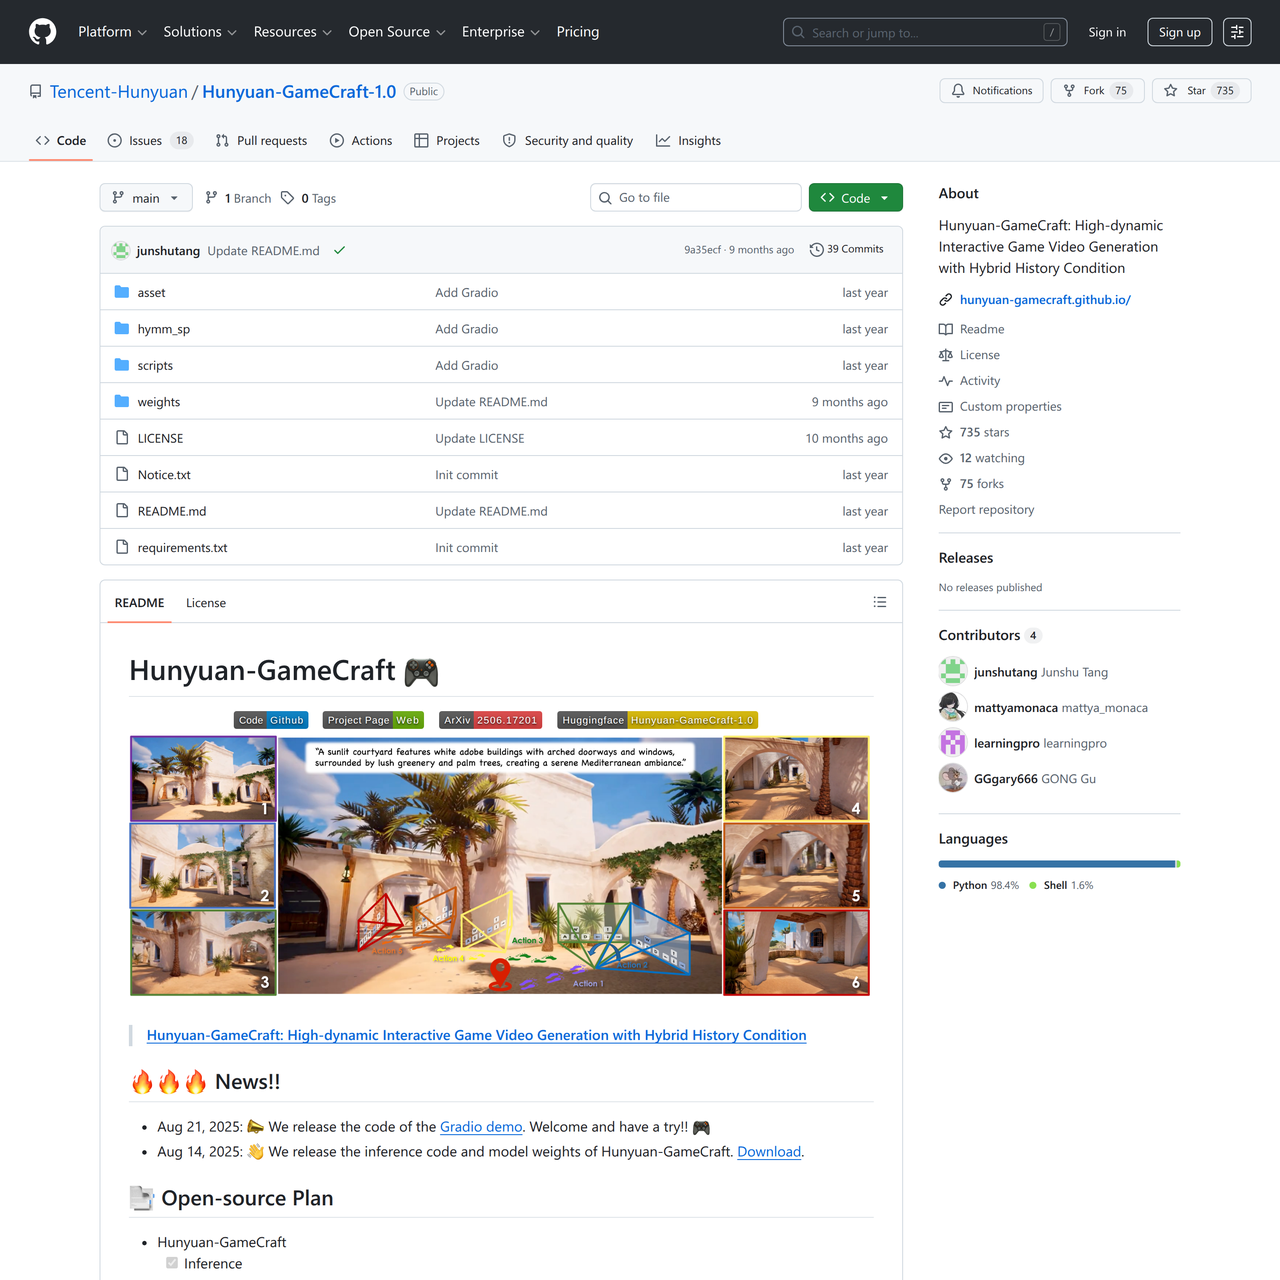This screenshot has height=1280, width=1280.
Task: View the 1 Branch list
Action: tap(238, 198)
